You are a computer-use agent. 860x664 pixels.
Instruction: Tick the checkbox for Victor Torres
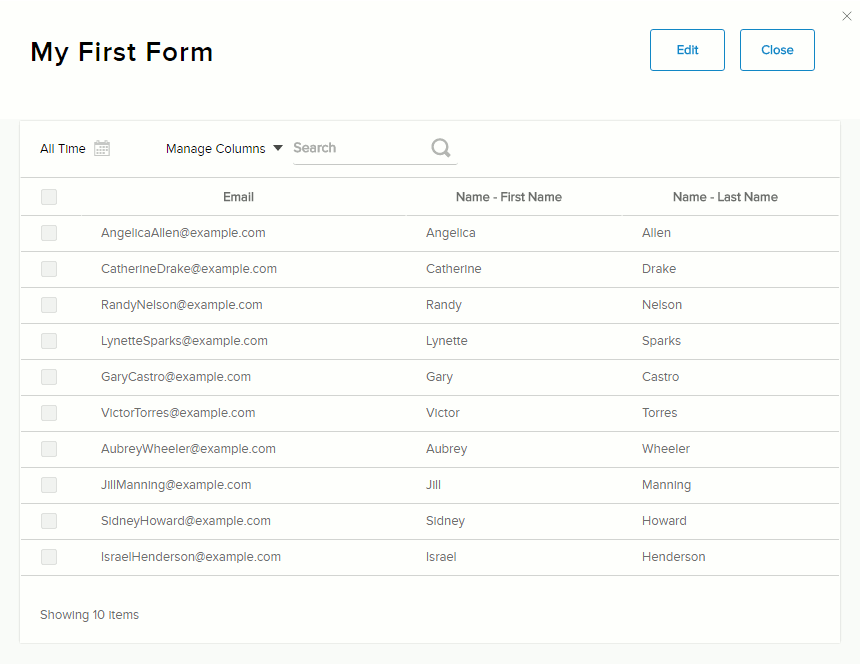pos(49,413)
